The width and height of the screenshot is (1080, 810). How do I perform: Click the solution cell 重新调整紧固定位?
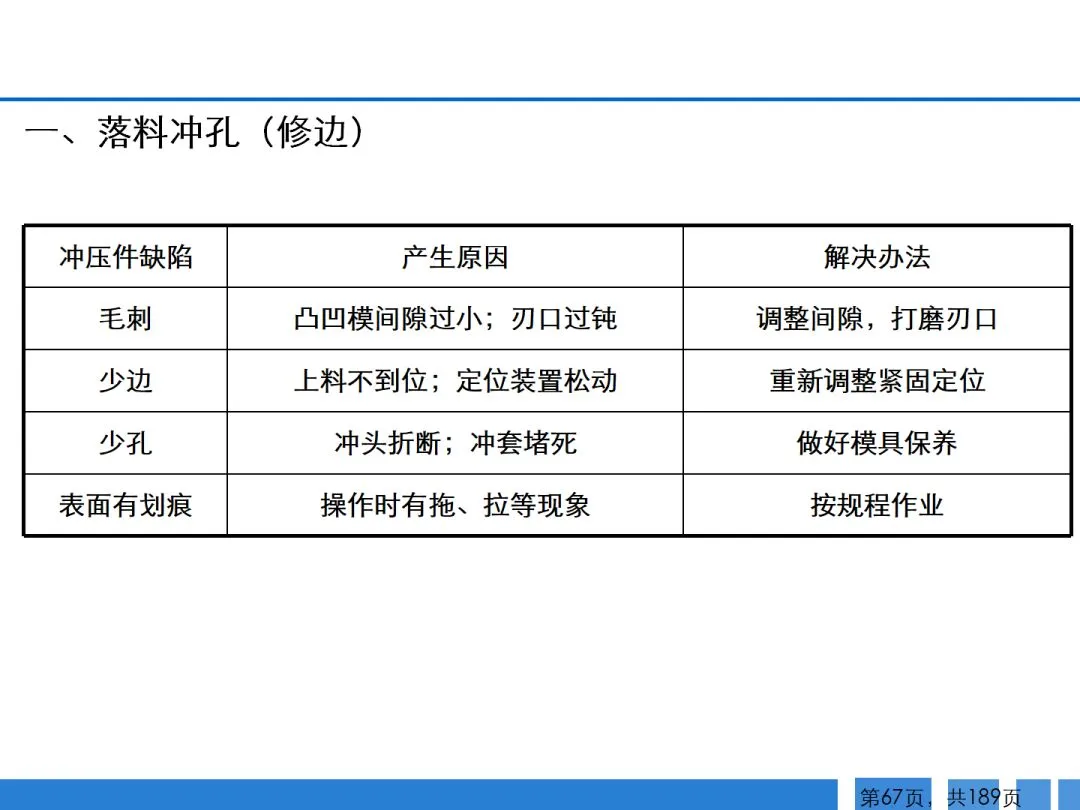click(877, 380)
